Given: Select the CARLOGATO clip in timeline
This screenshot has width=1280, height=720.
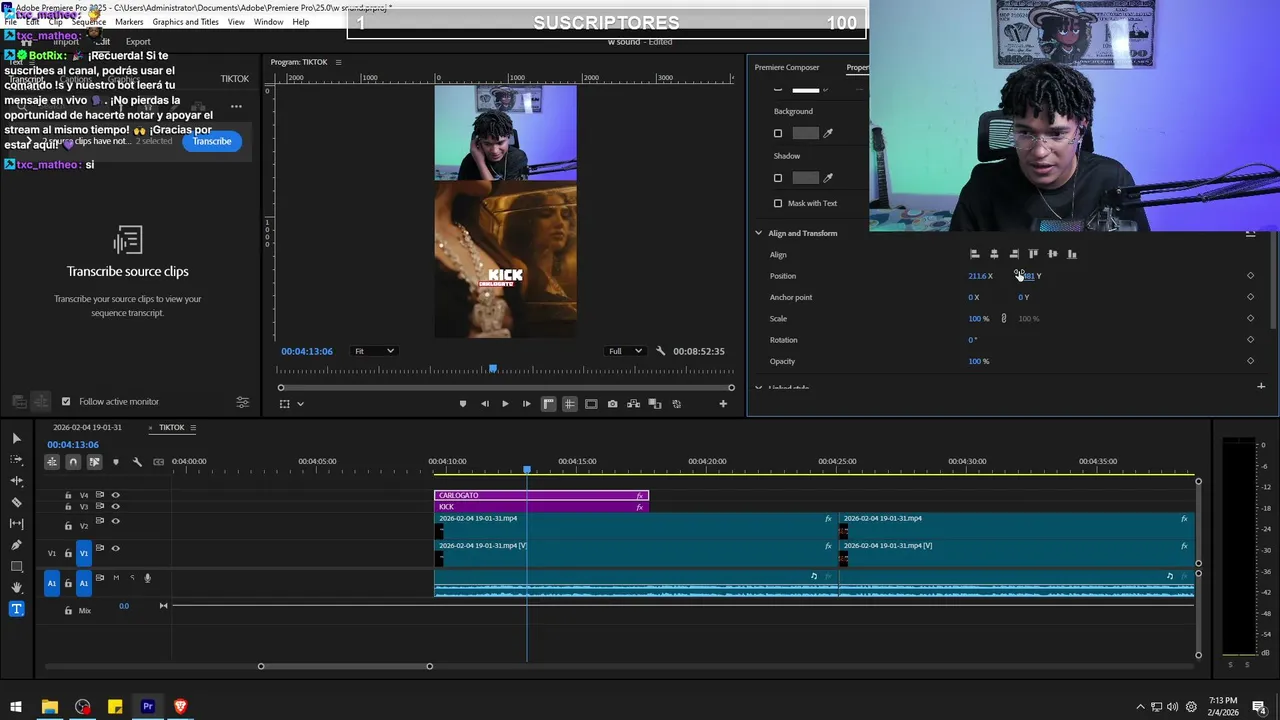Looking at the screenshot, I should point(541,495).
